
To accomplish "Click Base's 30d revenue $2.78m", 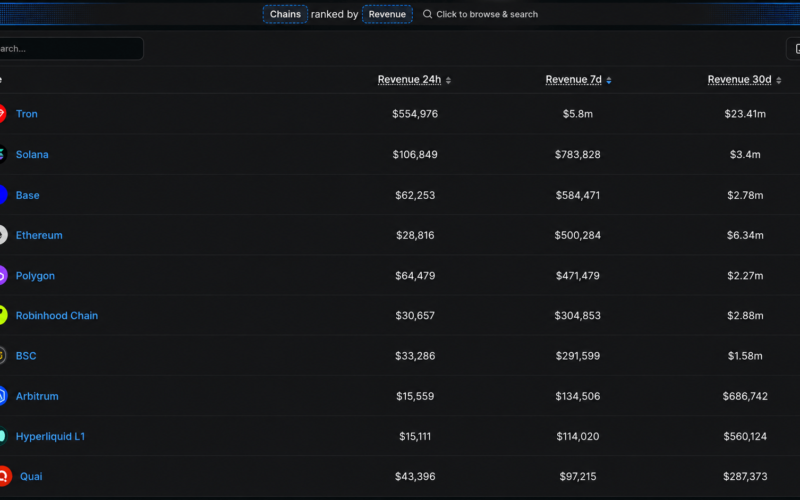I will [x=745, y=195].
